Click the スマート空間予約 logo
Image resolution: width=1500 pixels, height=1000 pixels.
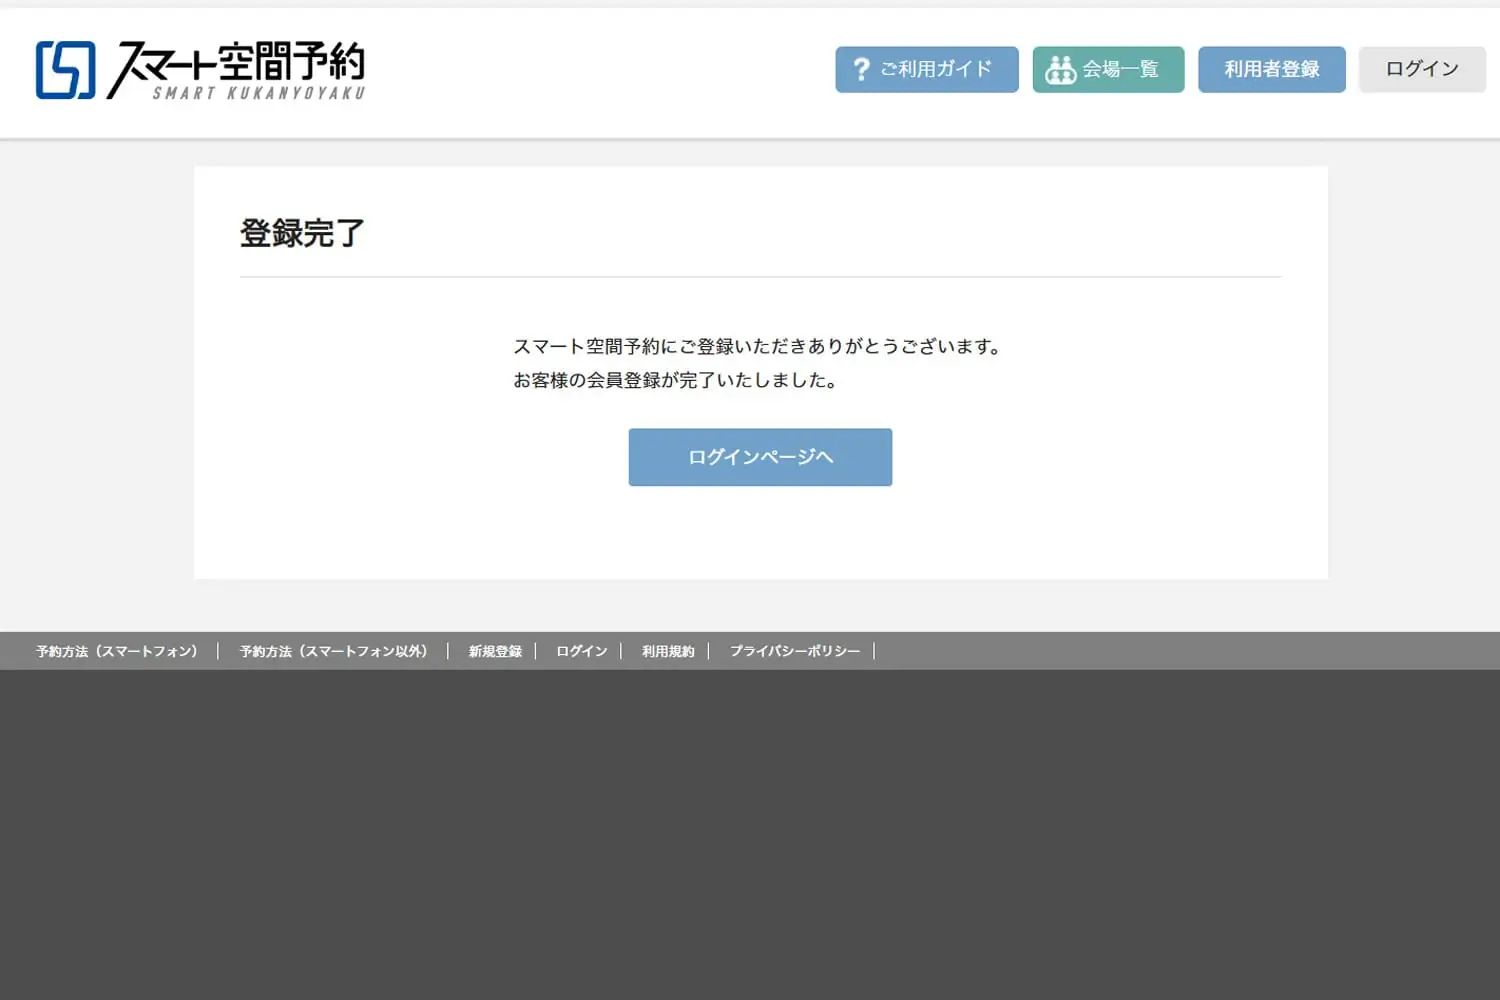(x=200, y=70)
